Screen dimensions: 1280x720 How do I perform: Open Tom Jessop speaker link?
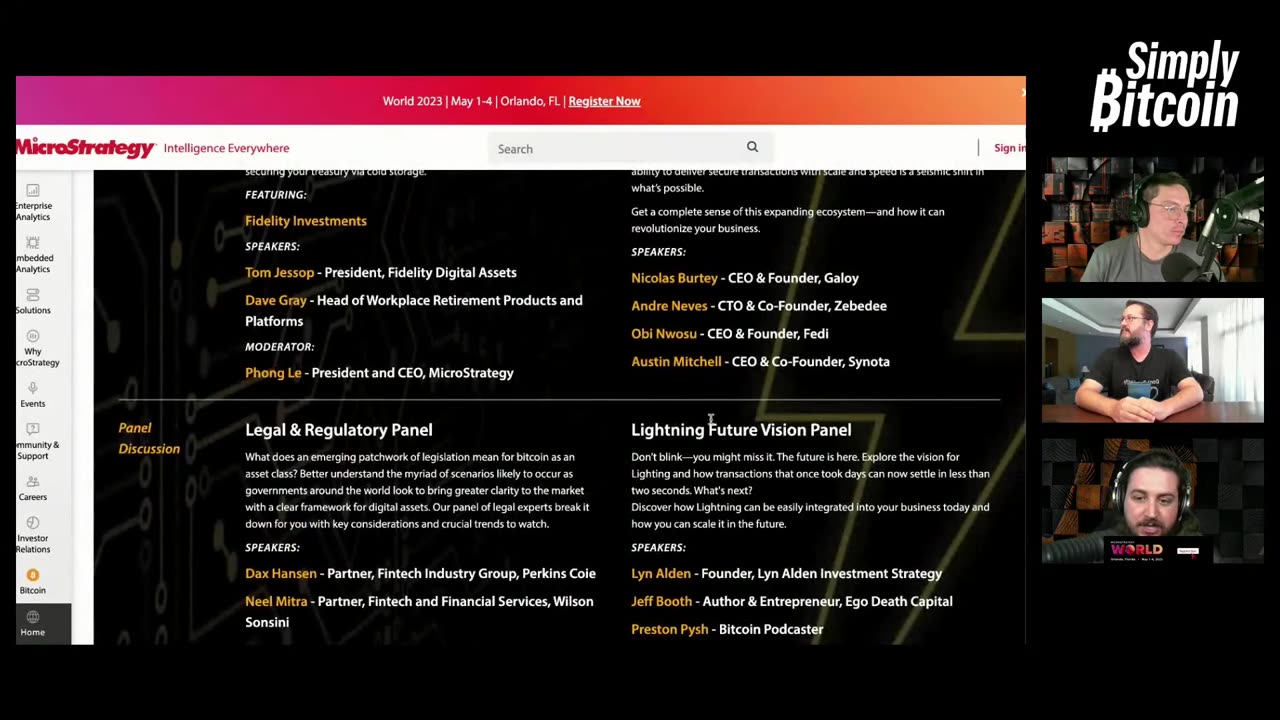[x=279, y=273]
